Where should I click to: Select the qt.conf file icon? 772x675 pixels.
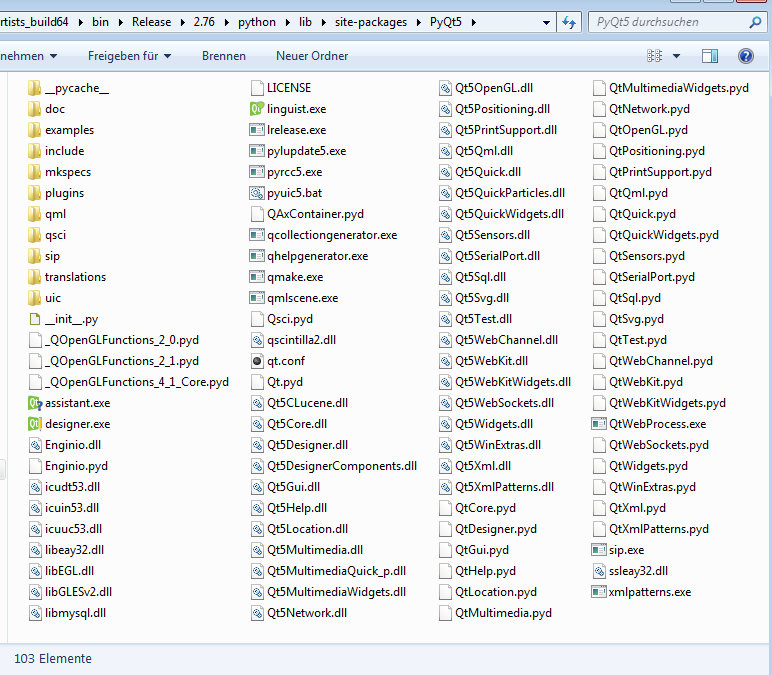click(258, 361)
